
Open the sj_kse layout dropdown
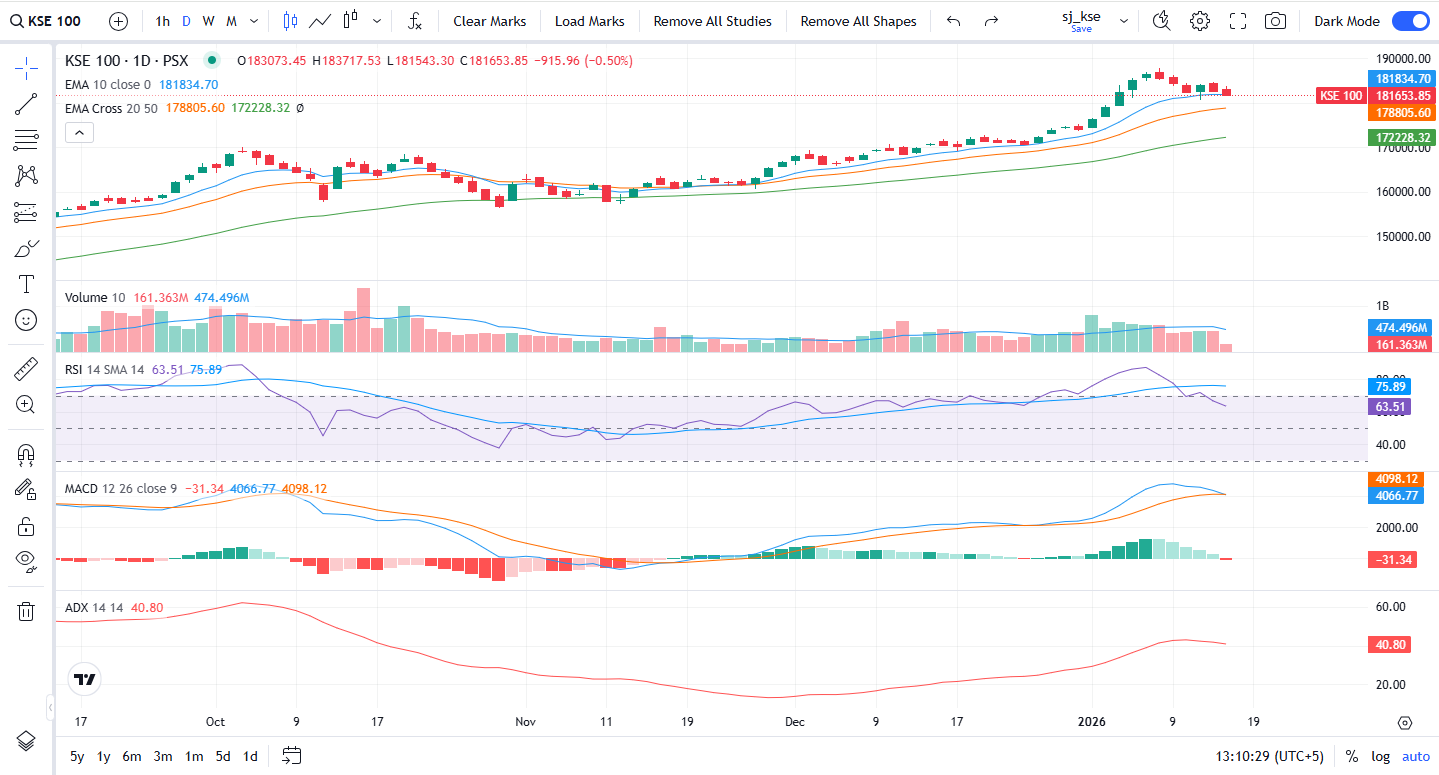tap(1124, 21)
